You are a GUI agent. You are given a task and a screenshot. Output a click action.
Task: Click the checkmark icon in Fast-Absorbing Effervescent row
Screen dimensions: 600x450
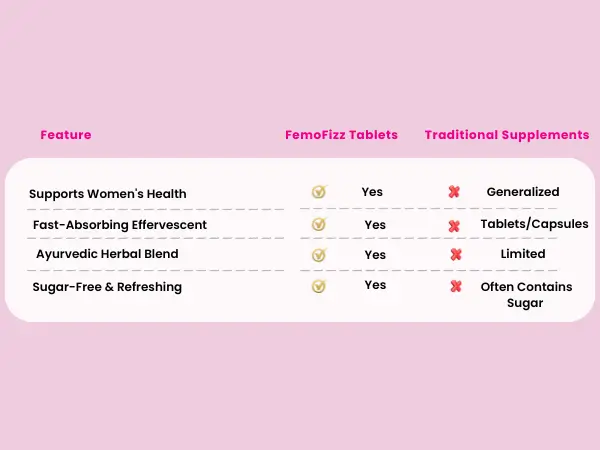coord(319,224)
